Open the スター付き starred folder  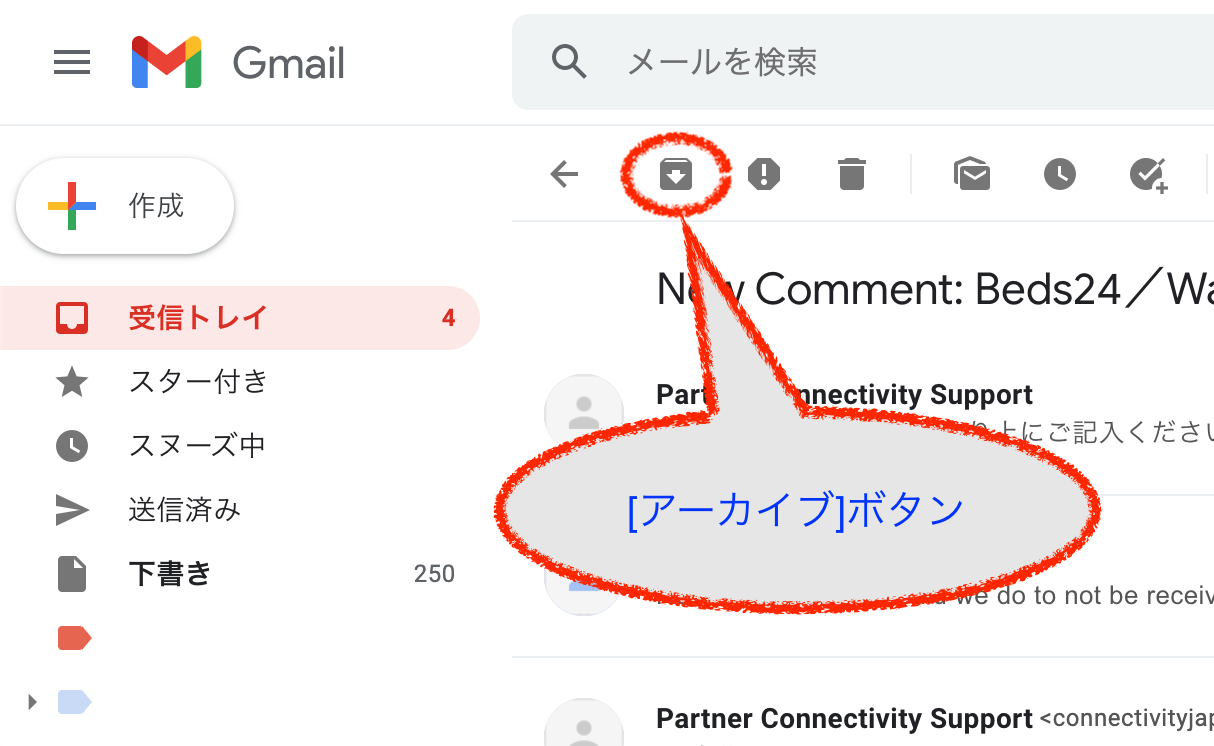click(198, 382)
